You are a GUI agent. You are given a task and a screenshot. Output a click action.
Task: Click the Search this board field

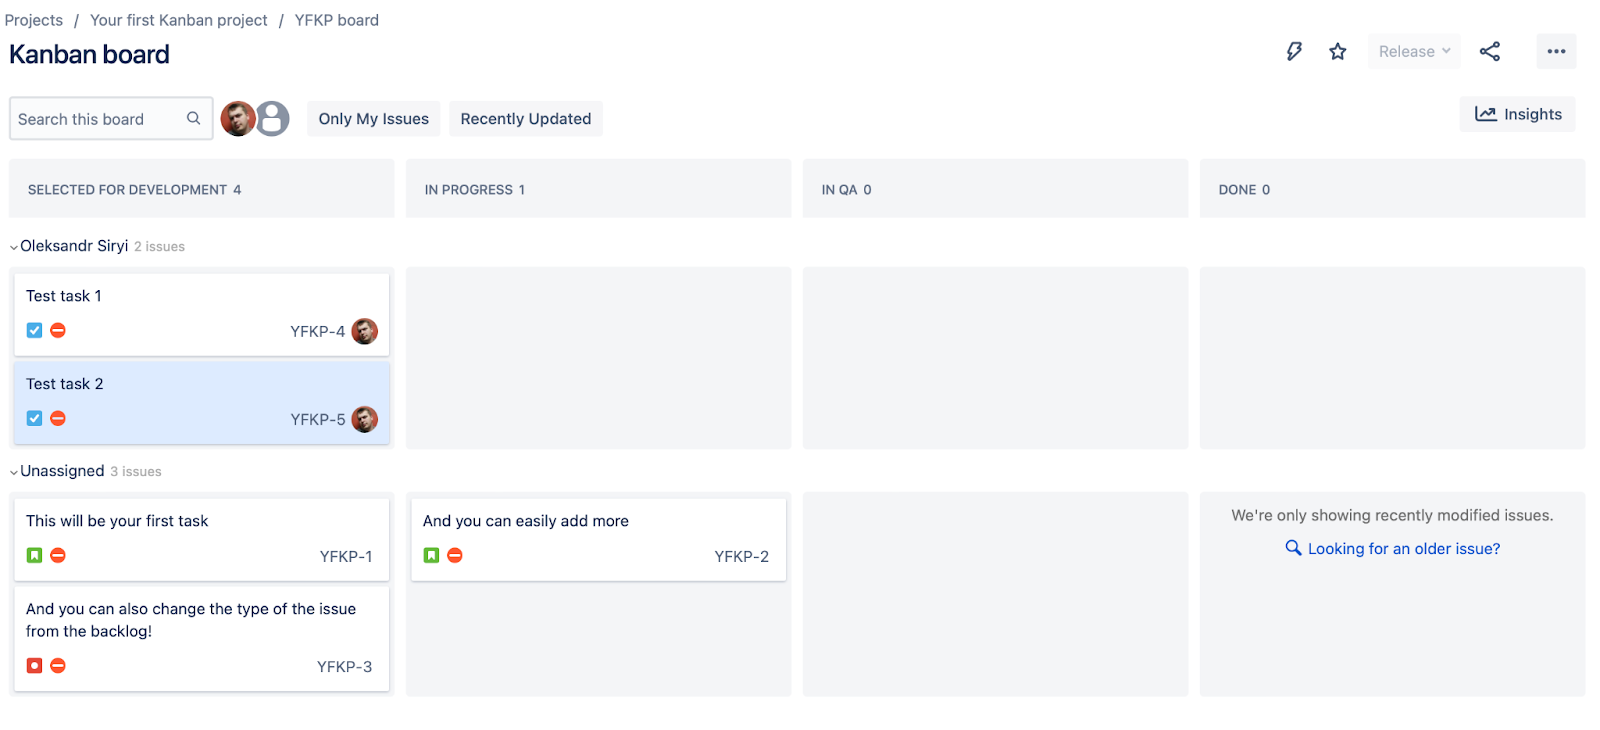tap(98, 119)
